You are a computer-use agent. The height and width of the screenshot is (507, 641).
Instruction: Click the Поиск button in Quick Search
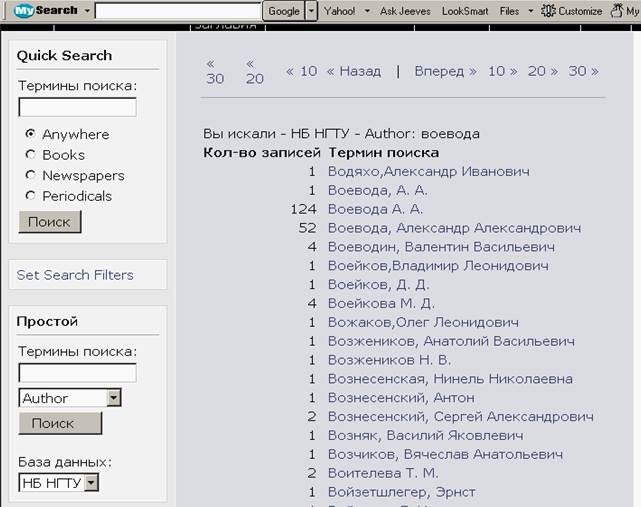(x=49, y=222)
